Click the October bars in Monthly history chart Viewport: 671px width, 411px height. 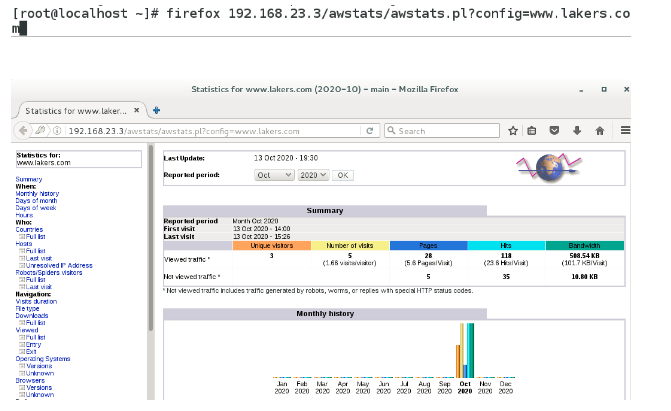click(x=465, y=350)
